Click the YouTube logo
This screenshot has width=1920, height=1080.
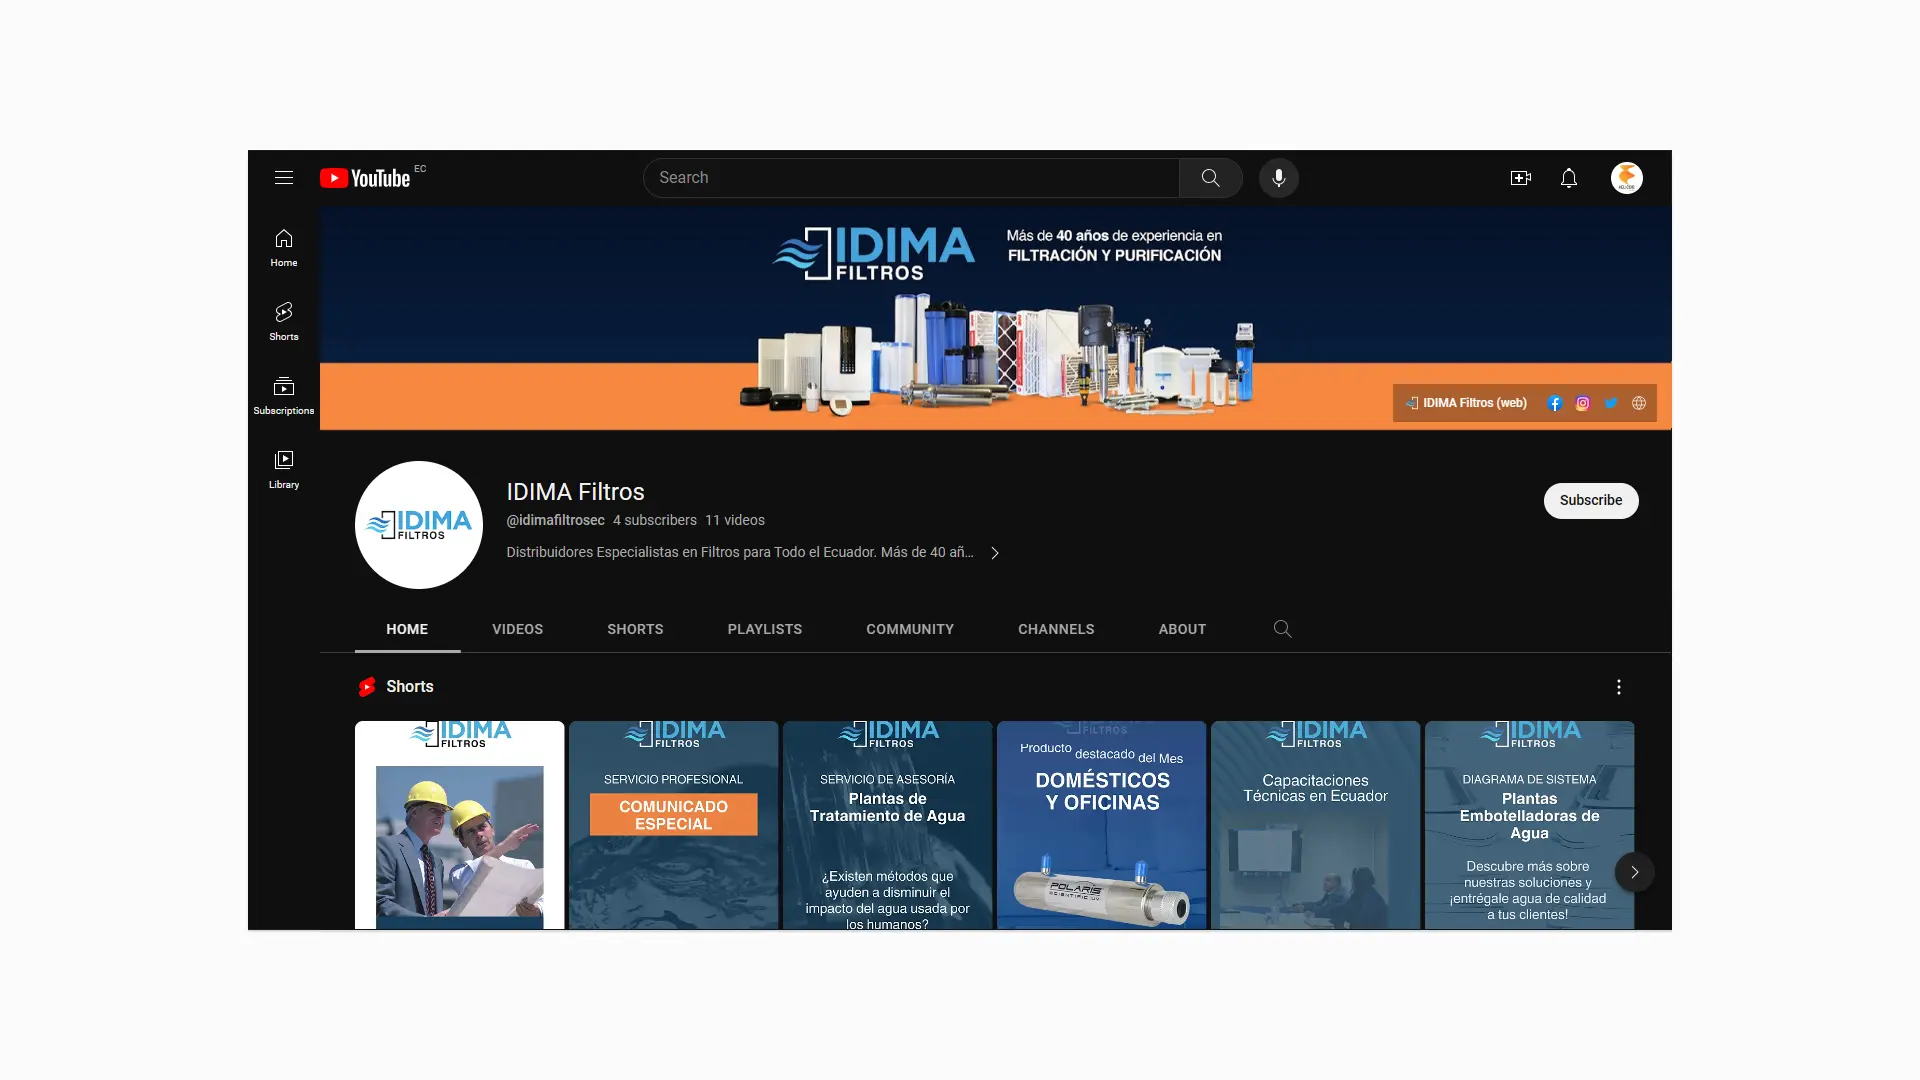click(365, 178)
